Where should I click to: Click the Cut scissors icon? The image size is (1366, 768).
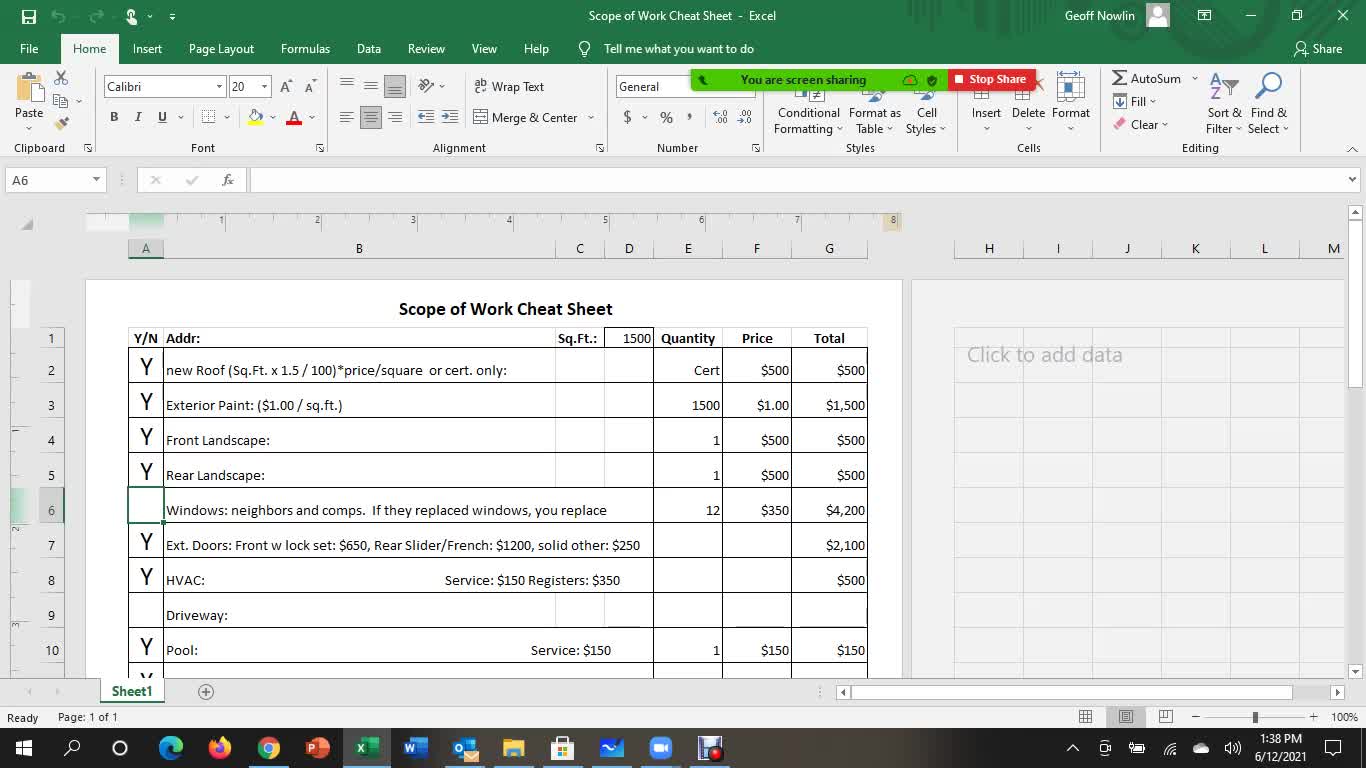pyautogui.click(x=61, y=78)
